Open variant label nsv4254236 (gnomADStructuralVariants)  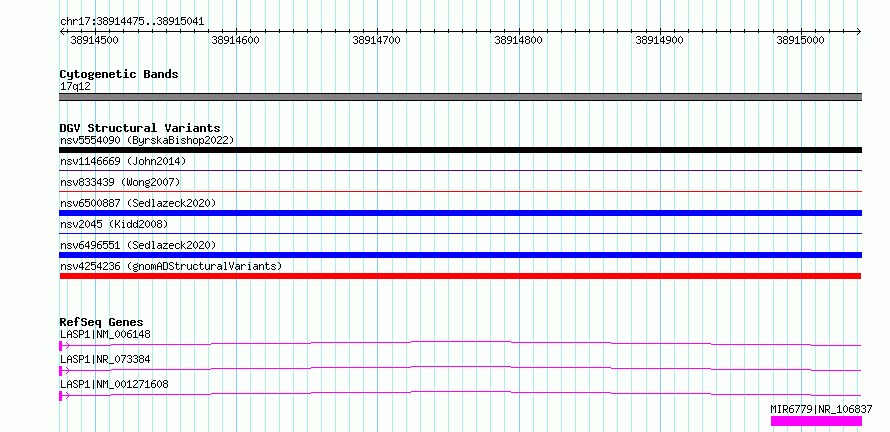[x=171, y=266]
